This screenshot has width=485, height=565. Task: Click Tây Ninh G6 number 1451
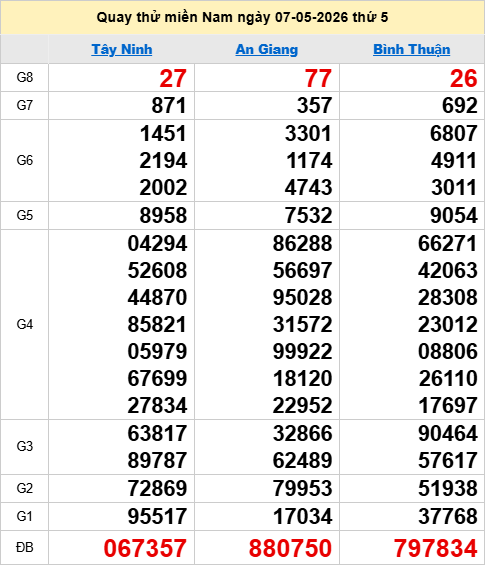click(163, 133)
